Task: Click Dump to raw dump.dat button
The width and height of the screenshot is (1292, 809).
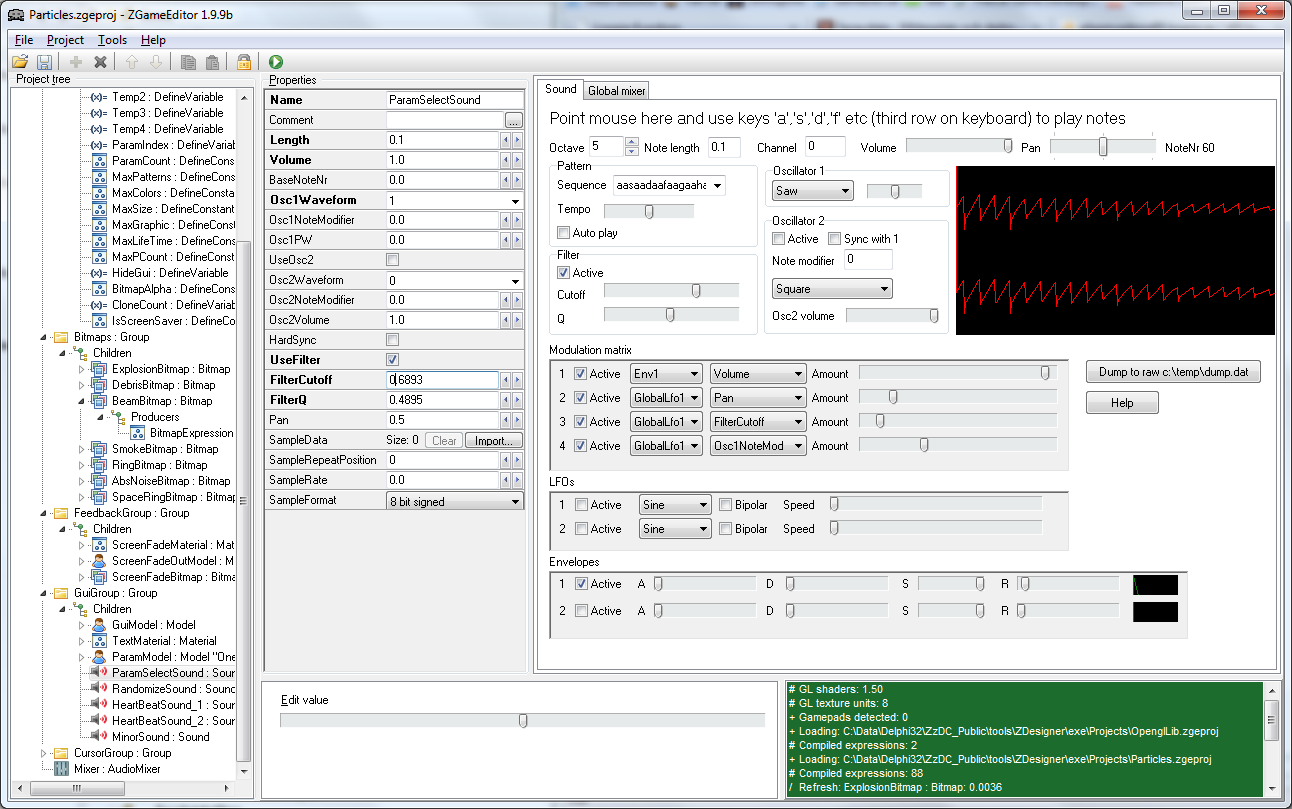Action: (1173, 372)
